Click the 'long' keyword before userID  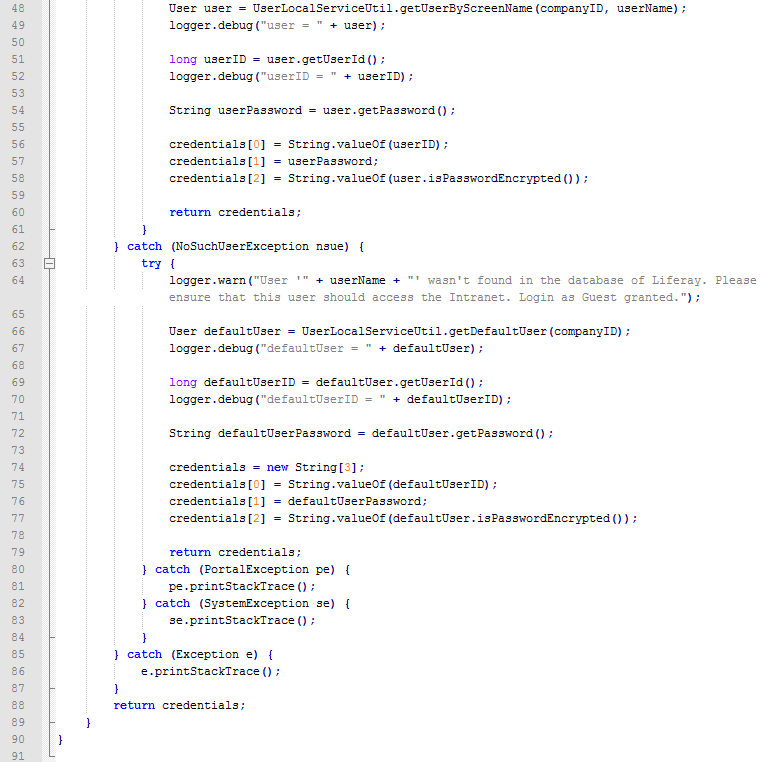tap(183, 59)
